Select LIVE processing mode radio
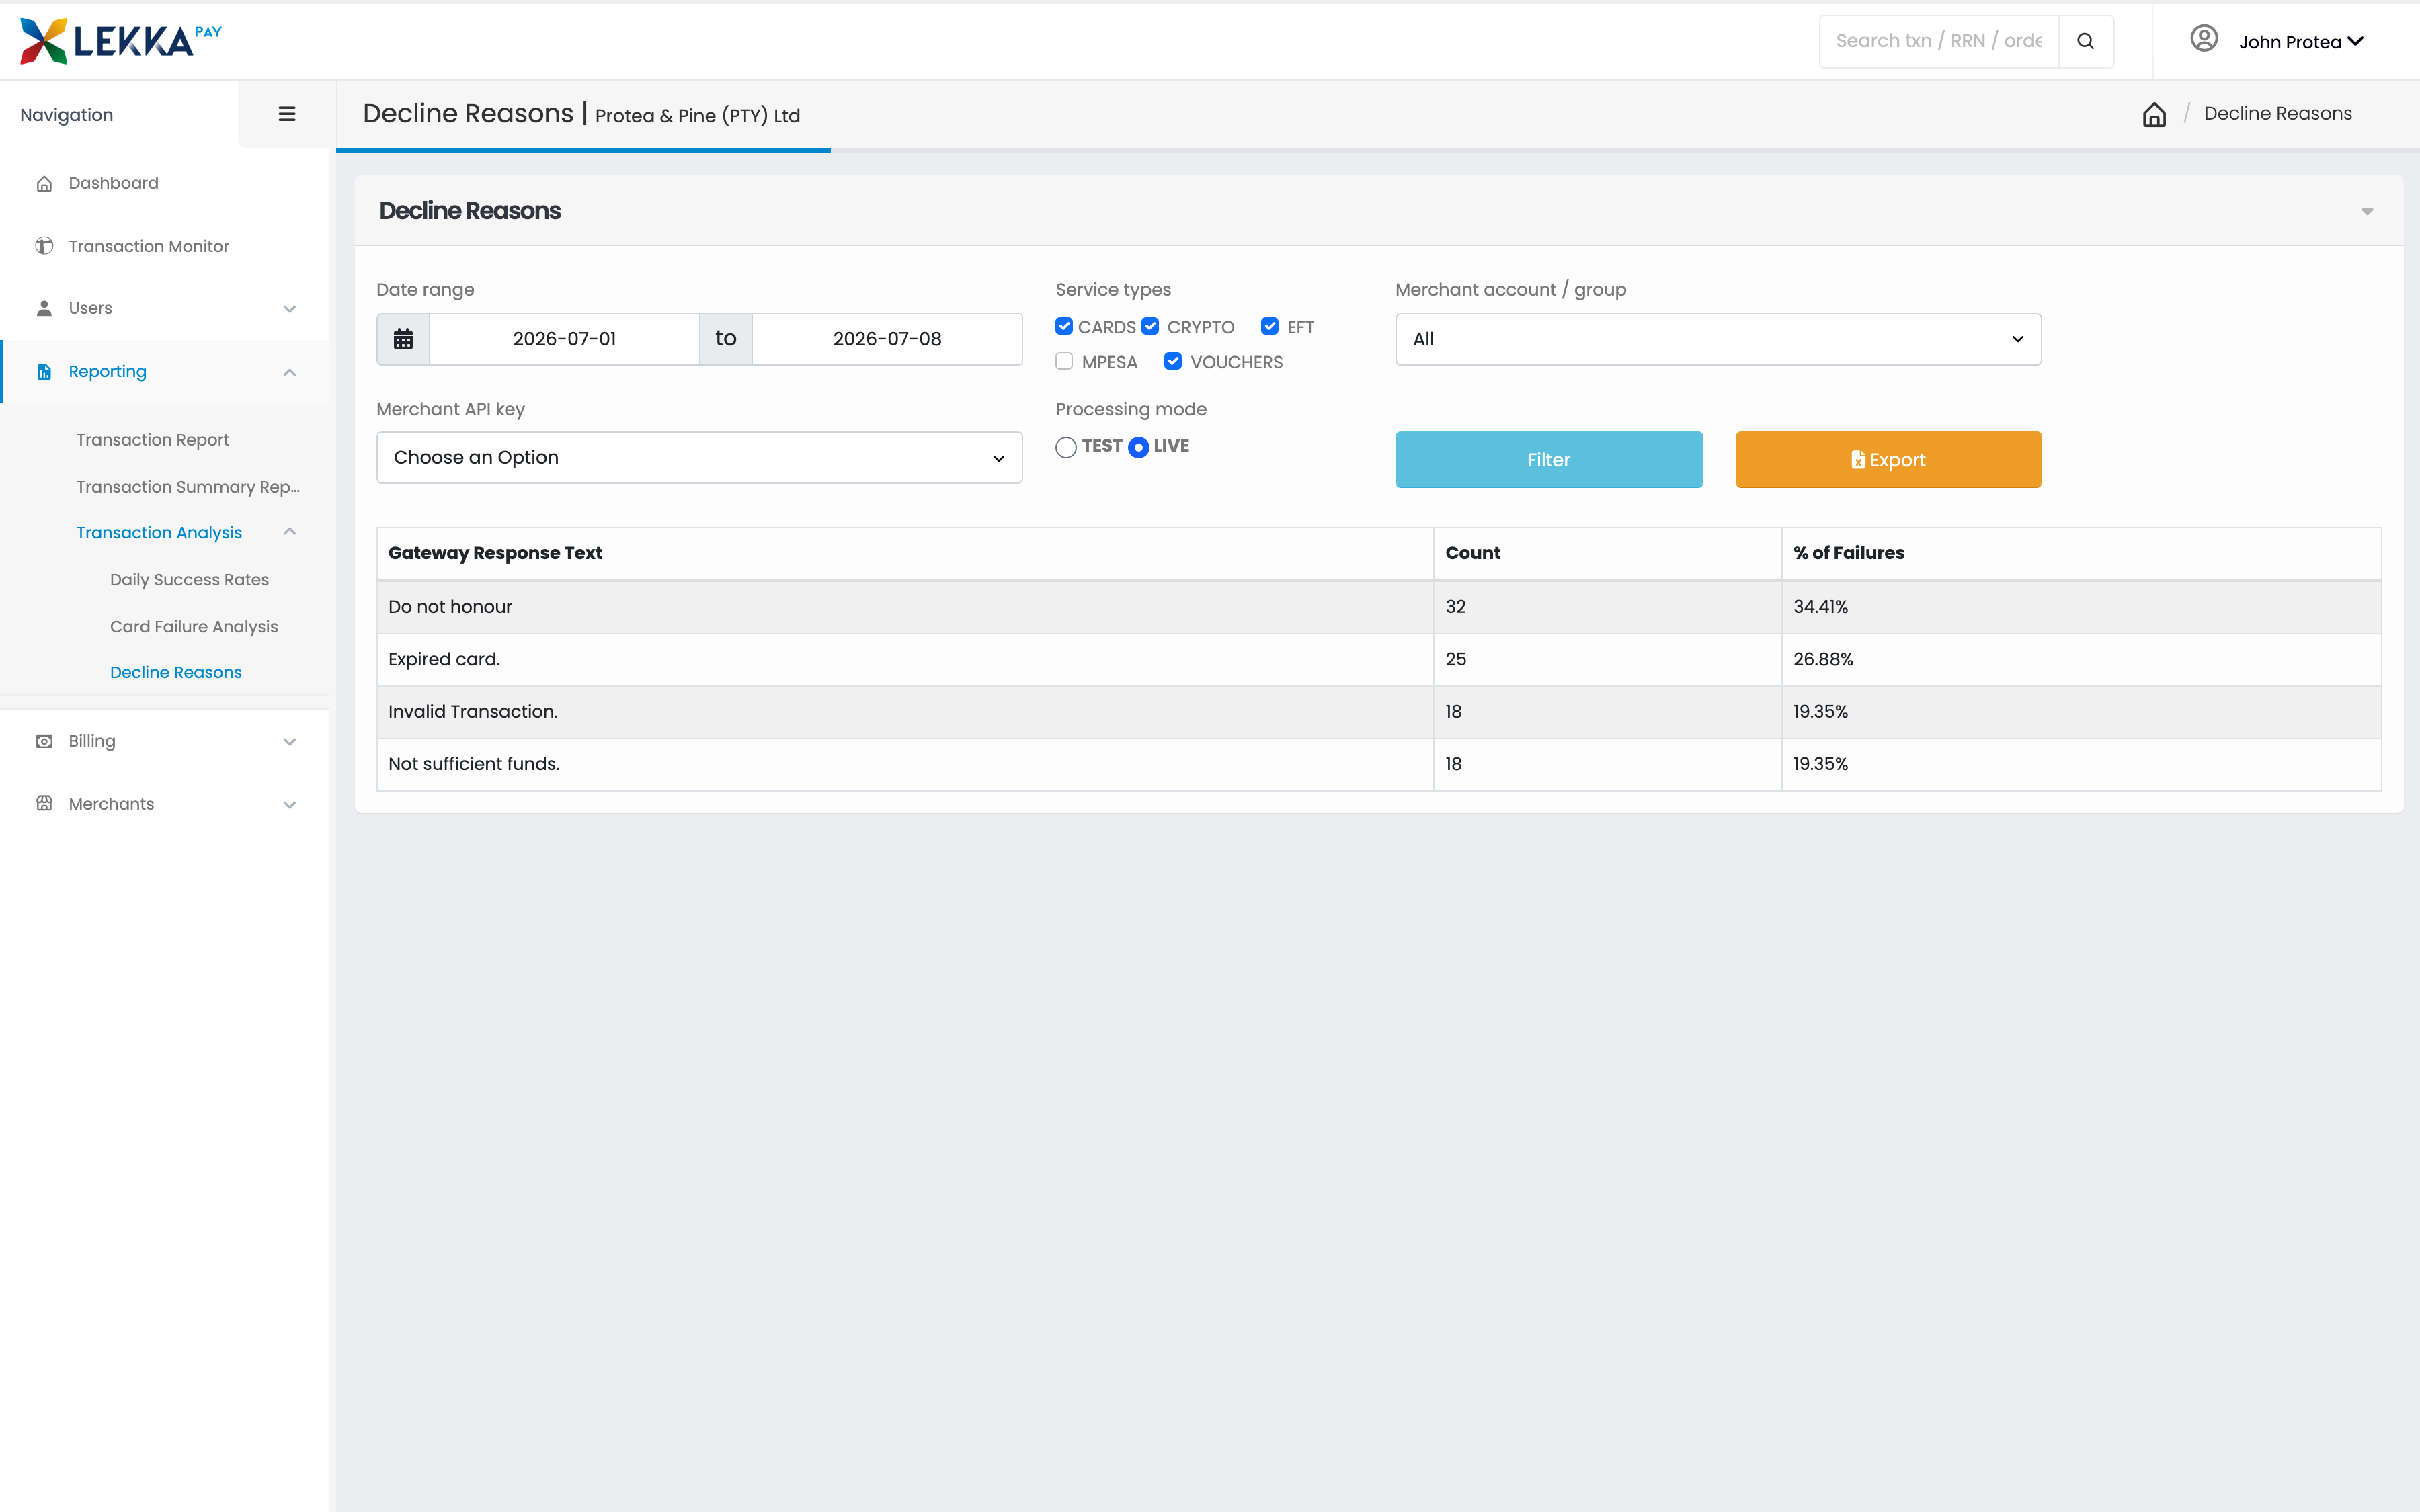Image resolution: width=2420 pixels, height=1512 pixels. click(x=1138, y=447)
